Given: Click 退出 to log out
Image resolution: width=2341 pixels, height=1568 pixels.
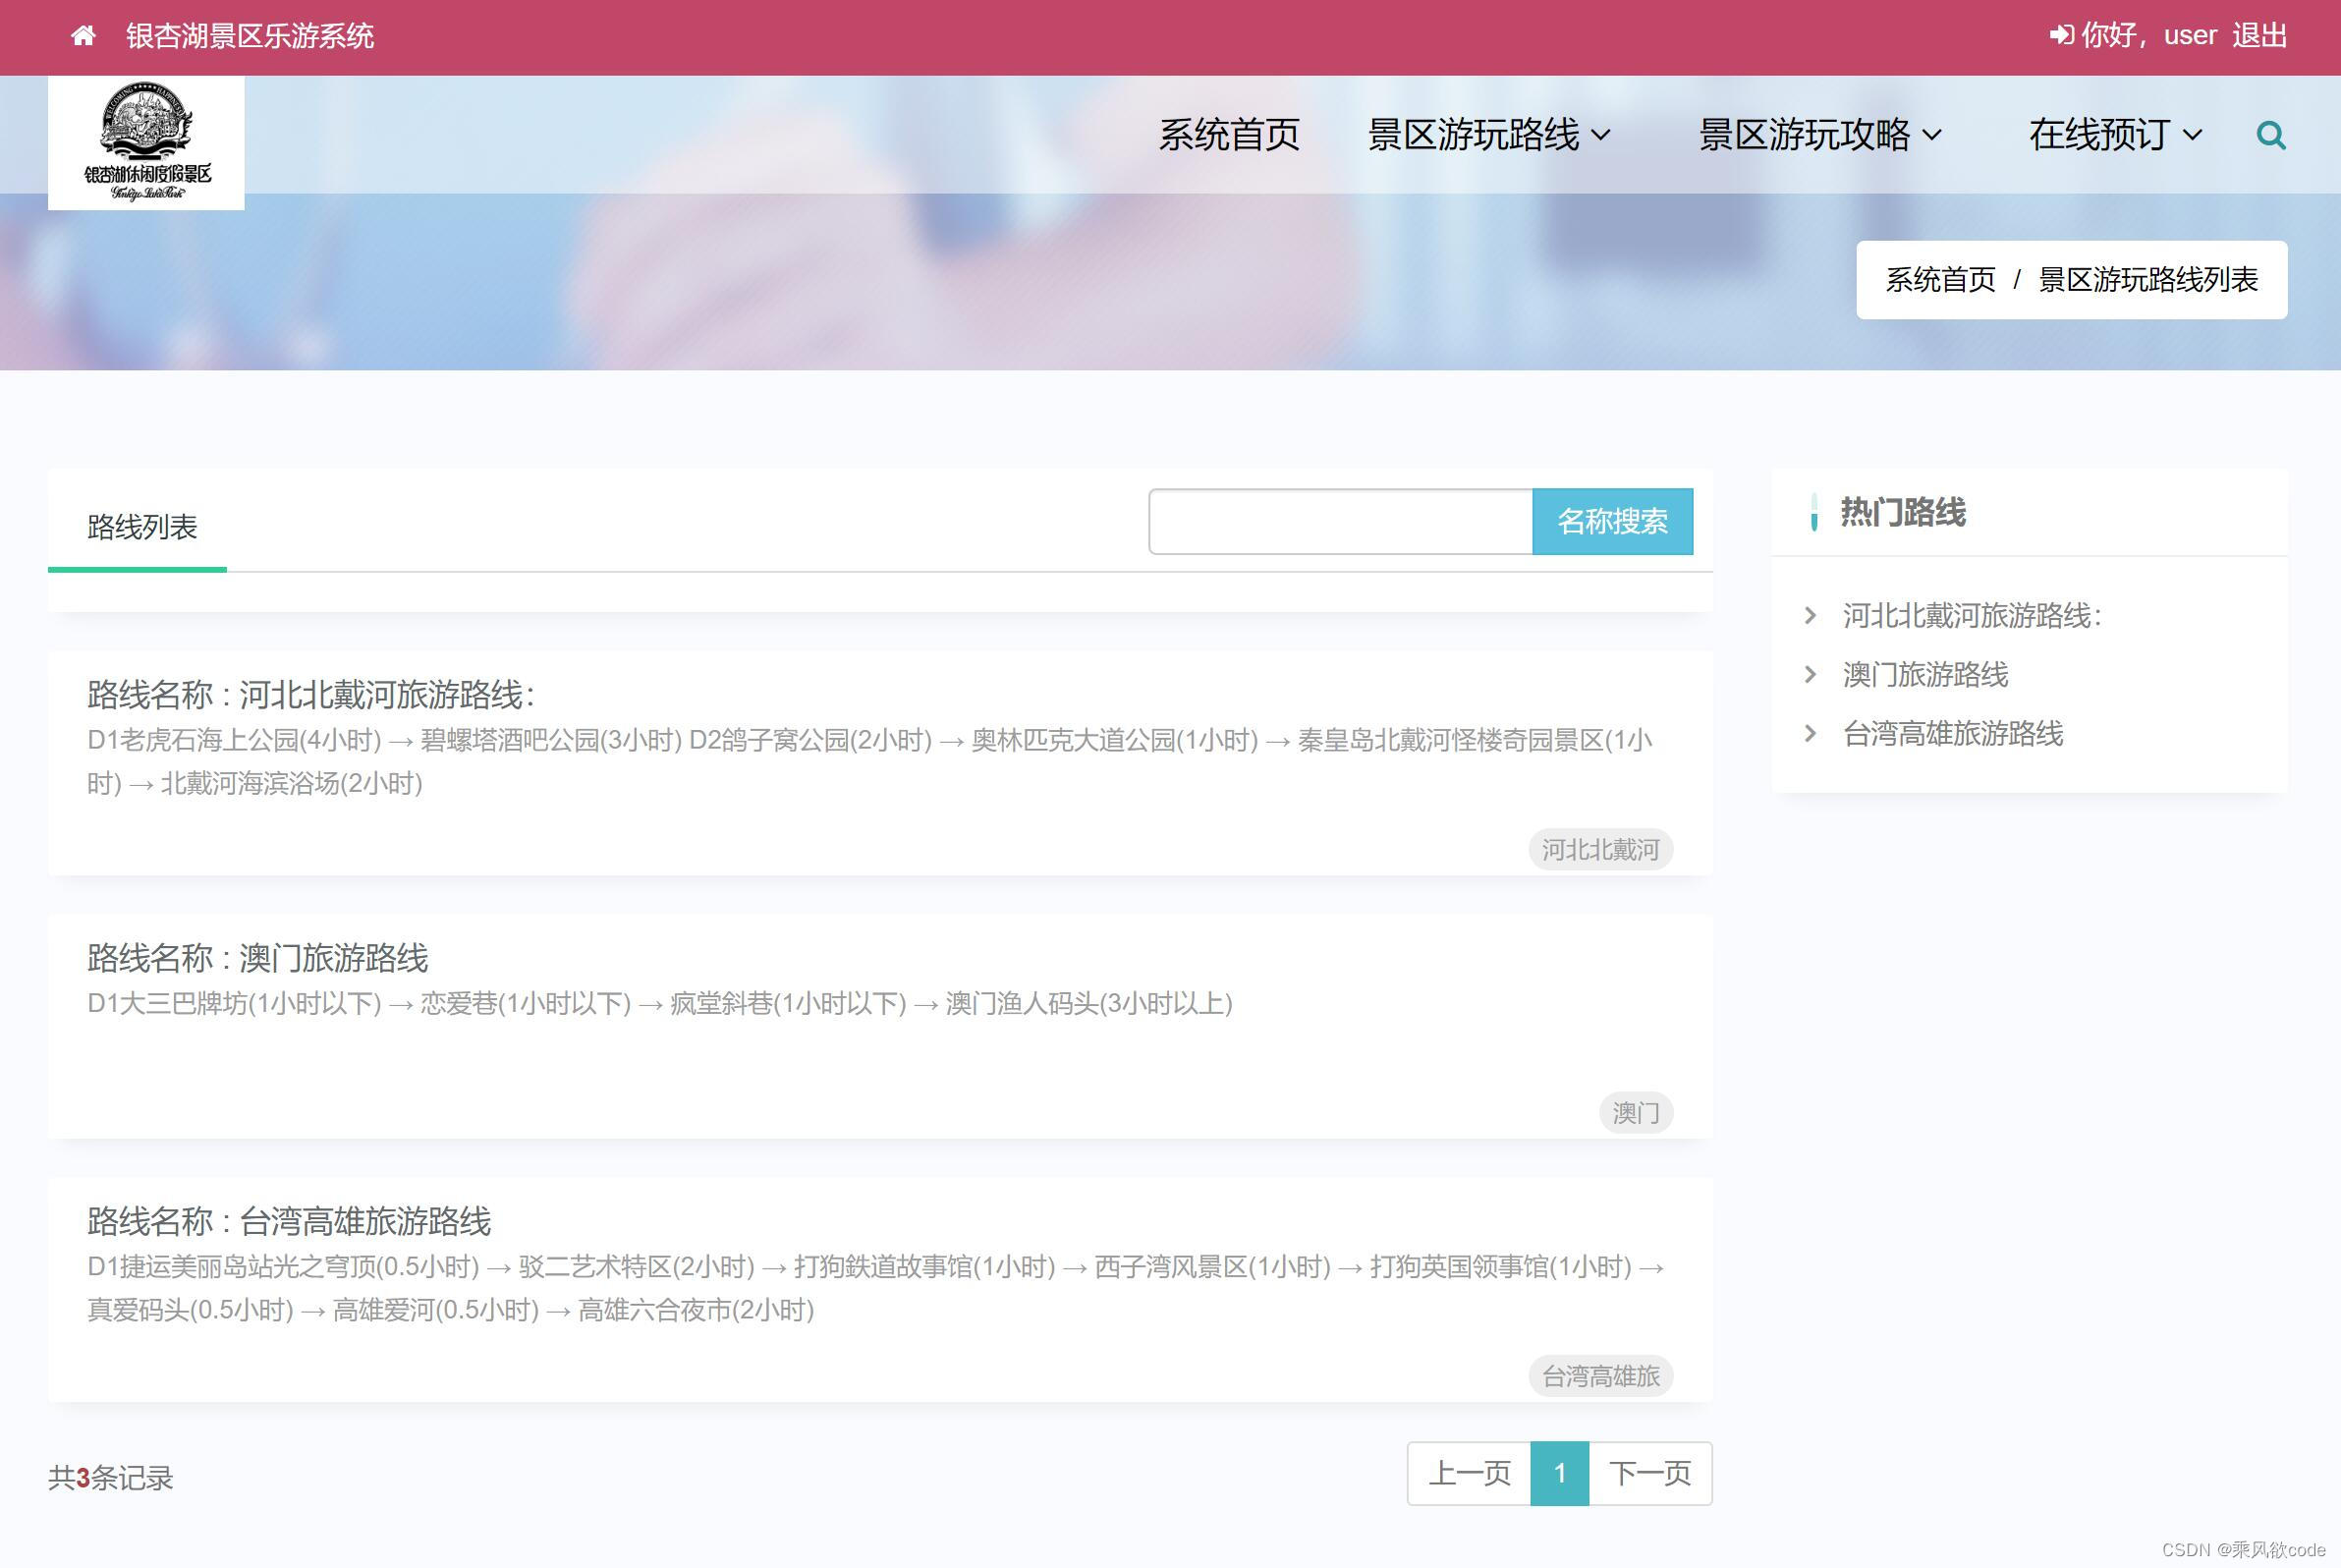Looking at the screenshot, I should click(x=2258, y=36).
